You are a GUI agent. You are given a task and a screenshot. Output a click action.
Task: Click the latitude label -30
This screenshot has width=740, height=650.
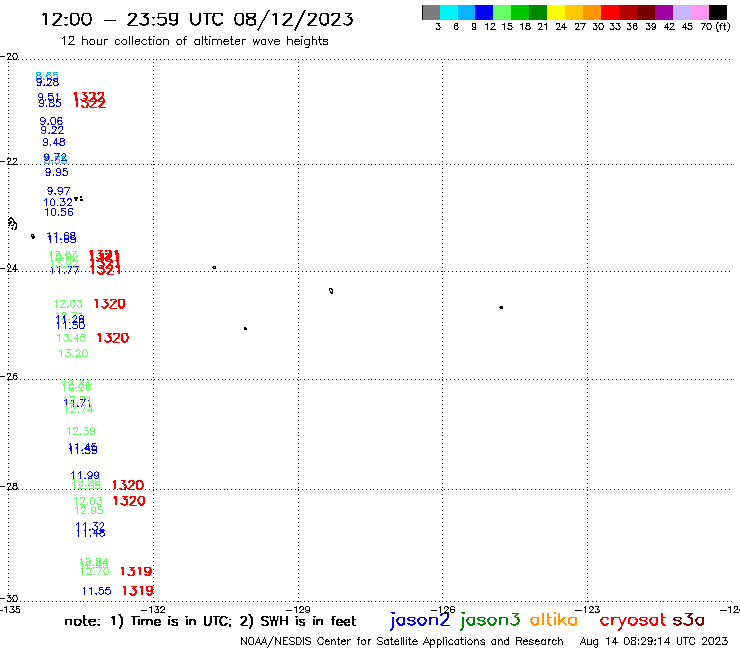pos(9,599)
